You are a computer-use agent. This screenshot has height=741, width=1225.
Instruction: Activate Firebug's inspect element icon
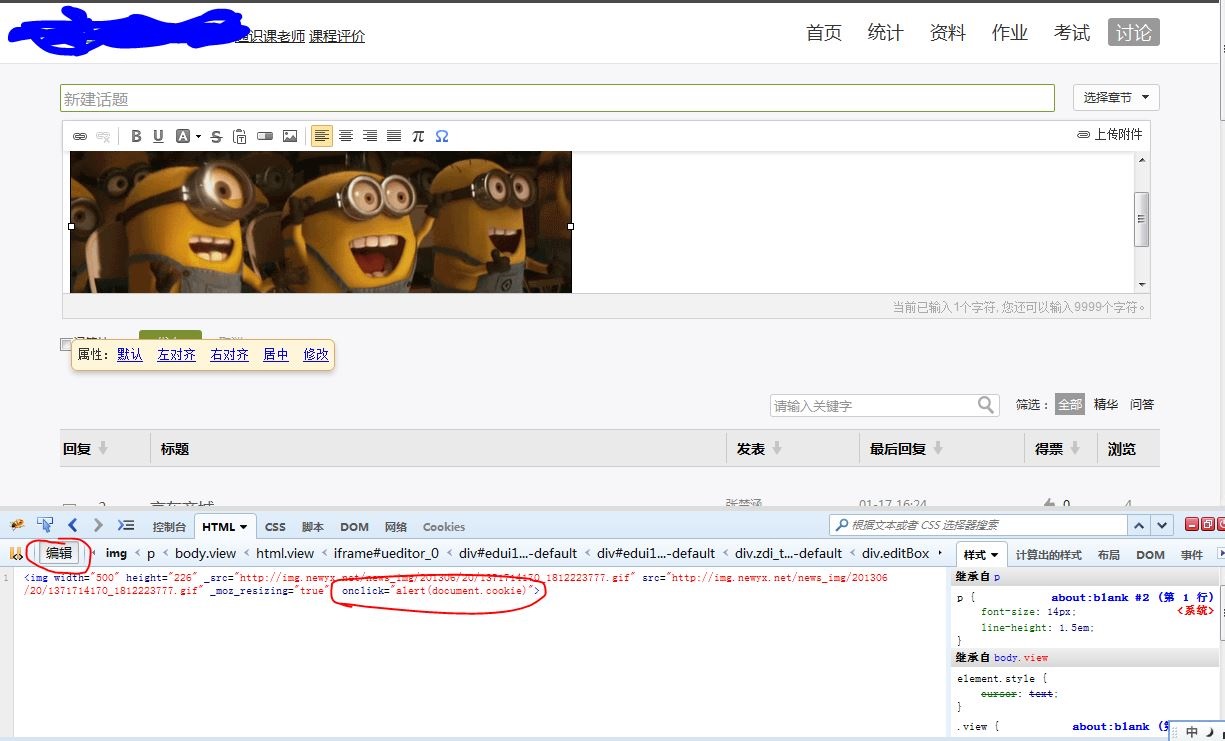click(x=45, y=524)
